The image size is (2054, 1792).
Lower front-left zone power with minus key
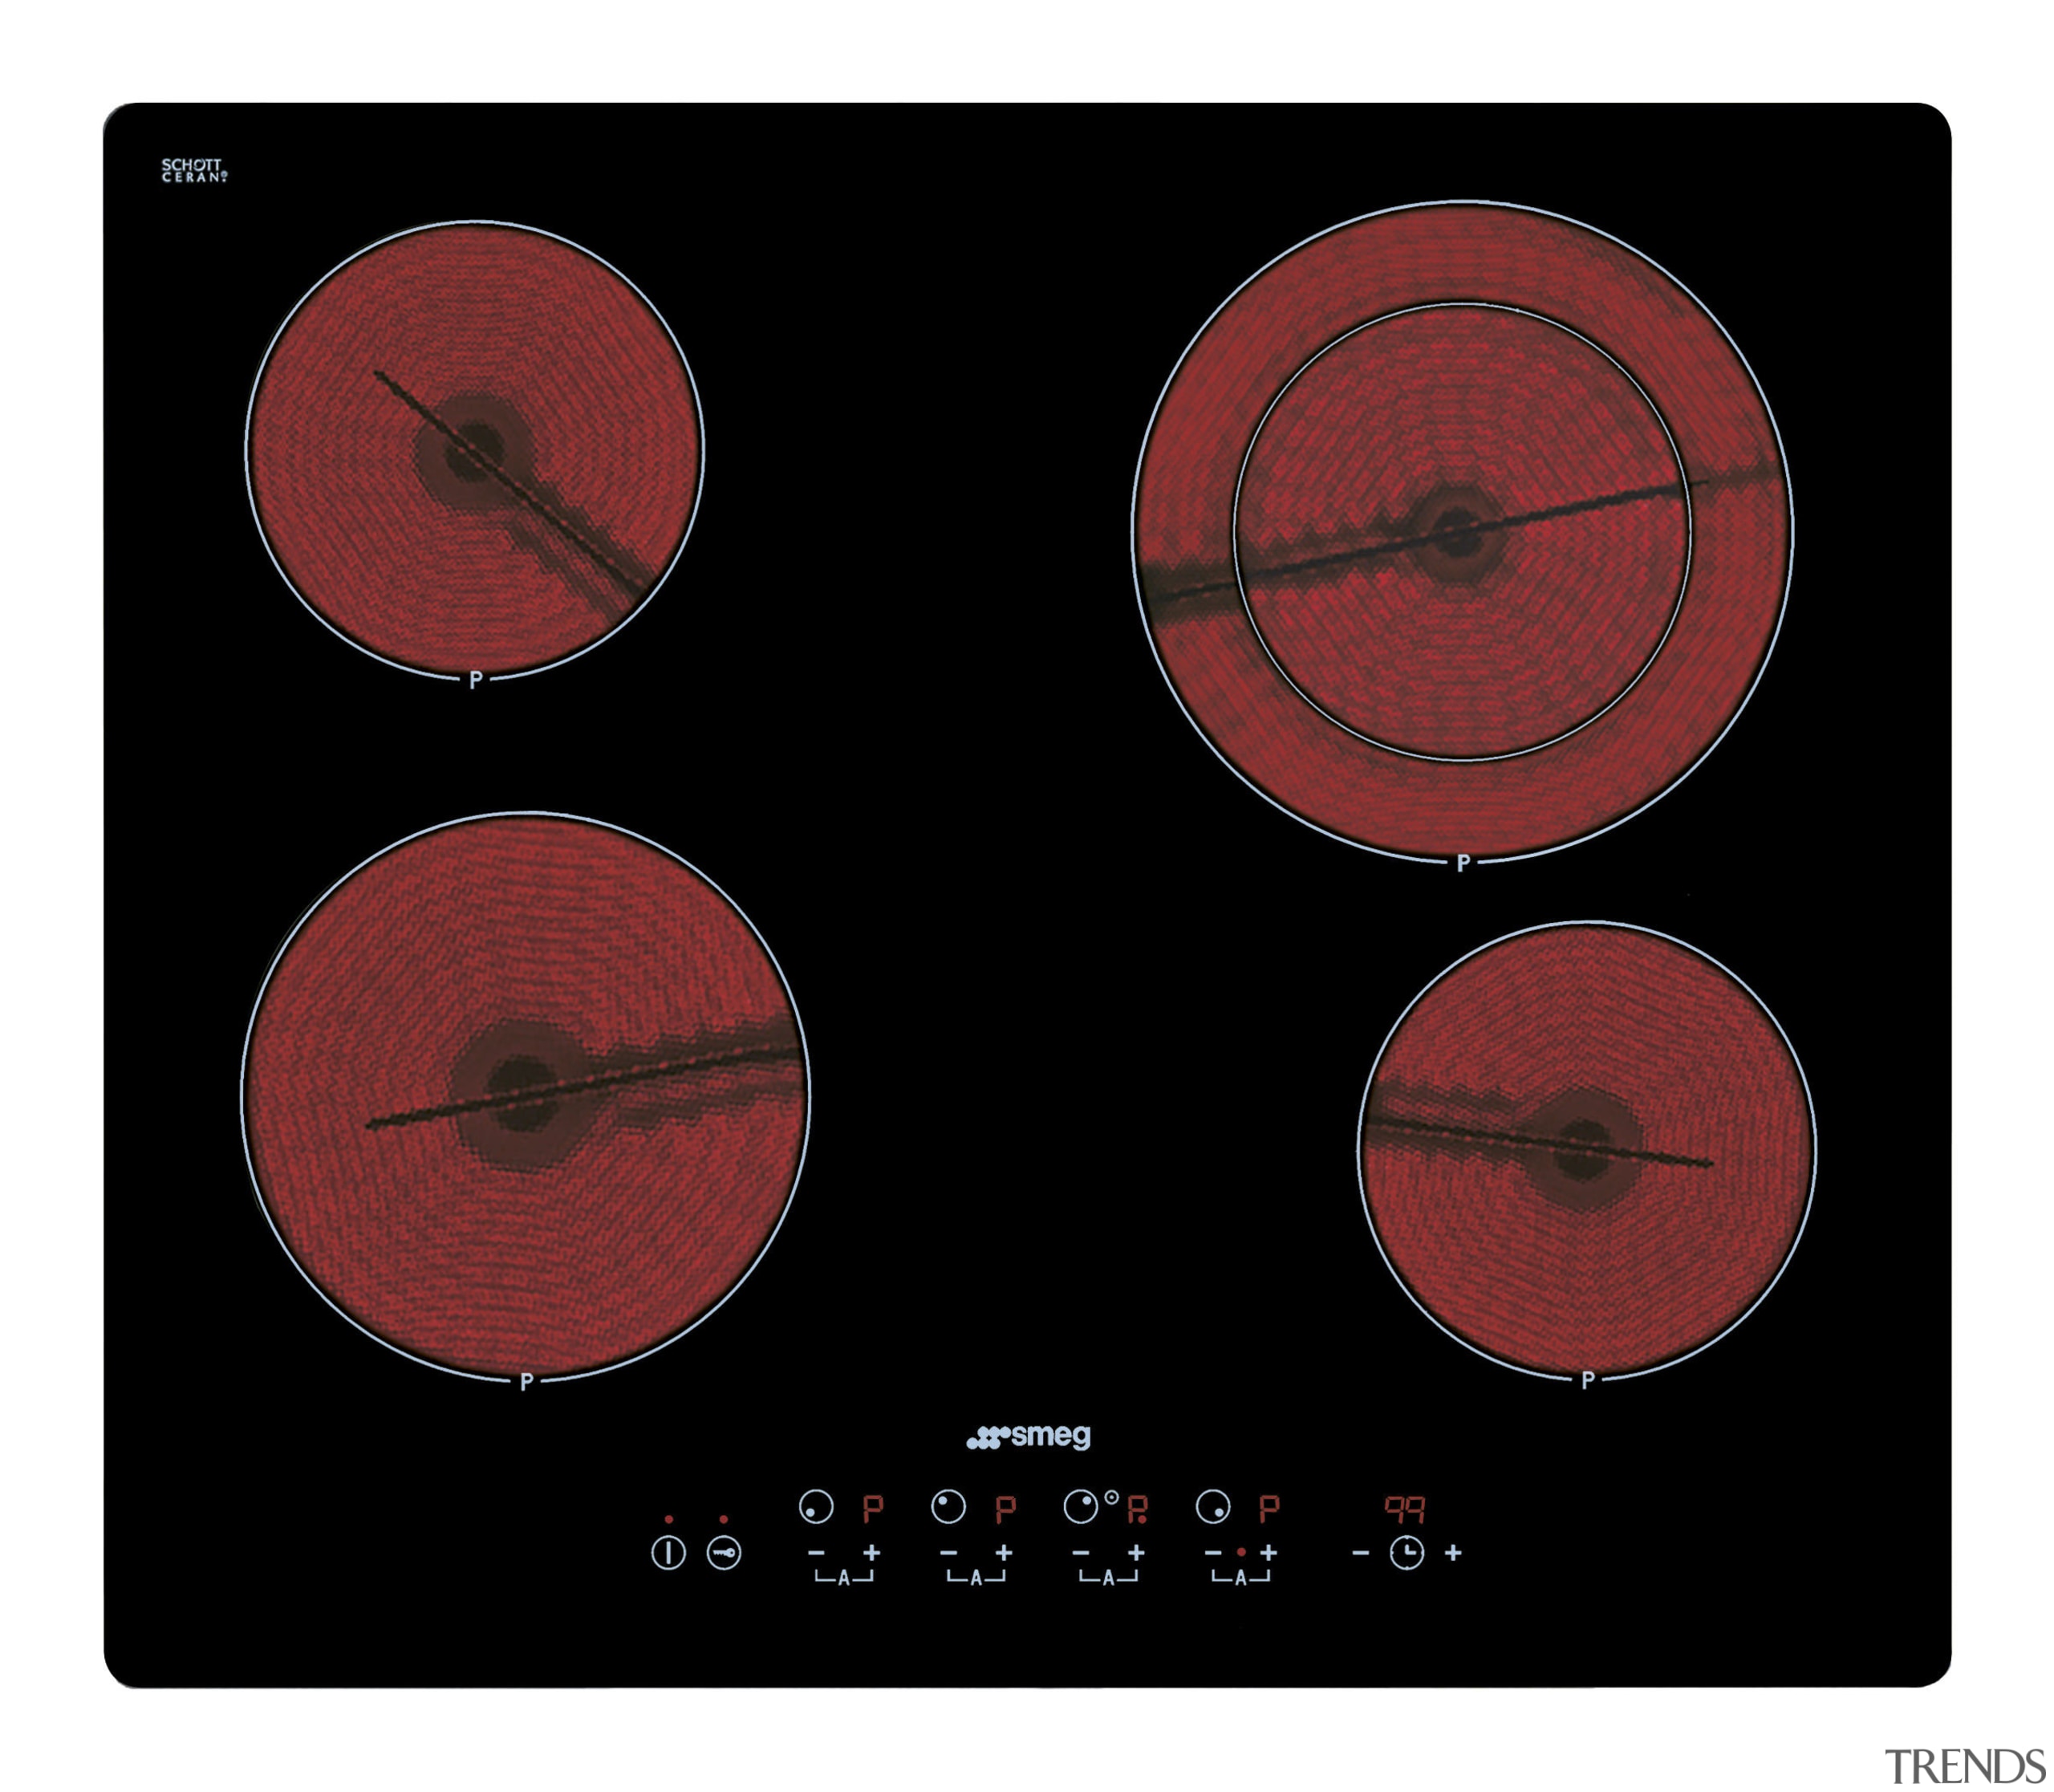pos(816,1553)
